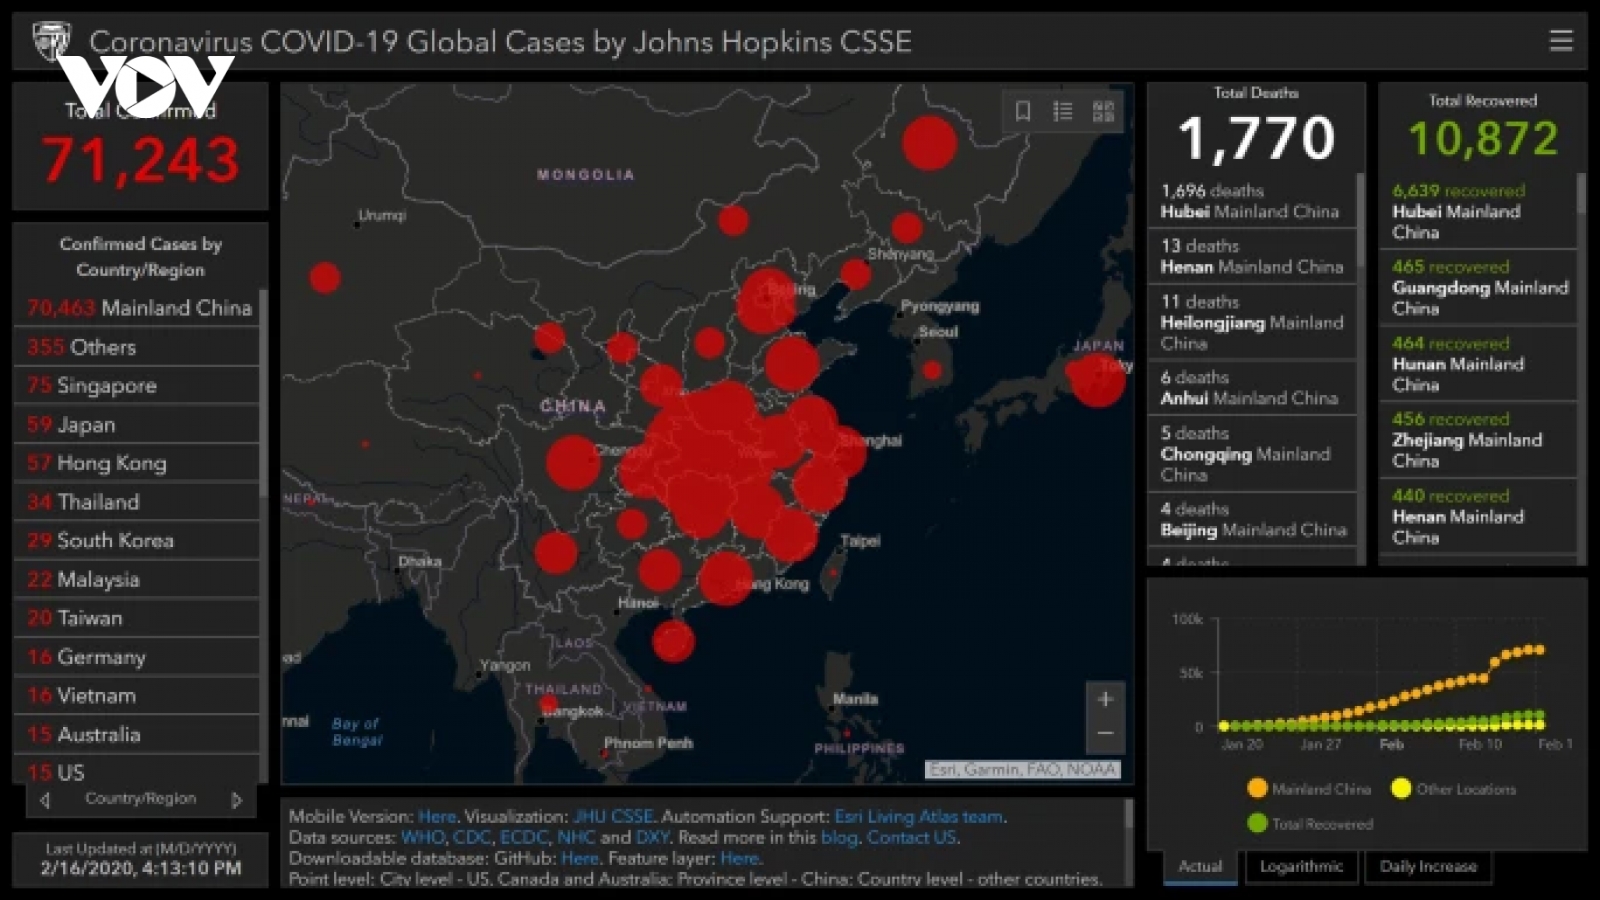The width and height of the screenshot is (1600, 900).
Task: Click the Beijing 4 deaths entry
Action: [1252, 519]
